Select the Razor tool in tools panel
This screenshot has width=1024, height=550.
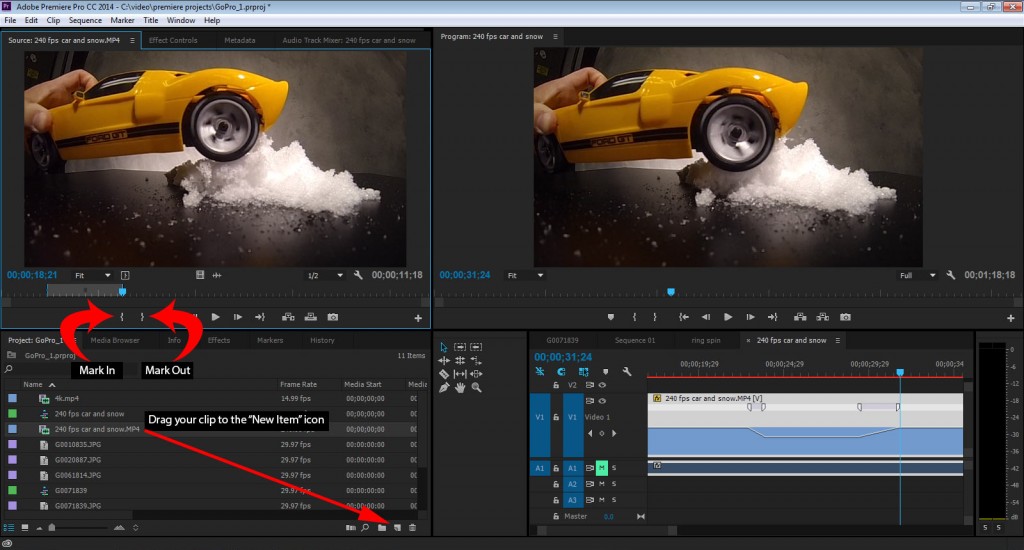coord(443,374)
